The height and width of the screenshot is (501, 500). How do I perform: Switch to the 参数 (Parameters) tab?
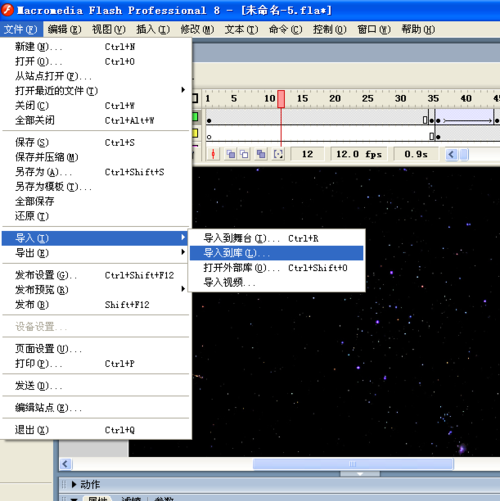(x=164, y=499)
